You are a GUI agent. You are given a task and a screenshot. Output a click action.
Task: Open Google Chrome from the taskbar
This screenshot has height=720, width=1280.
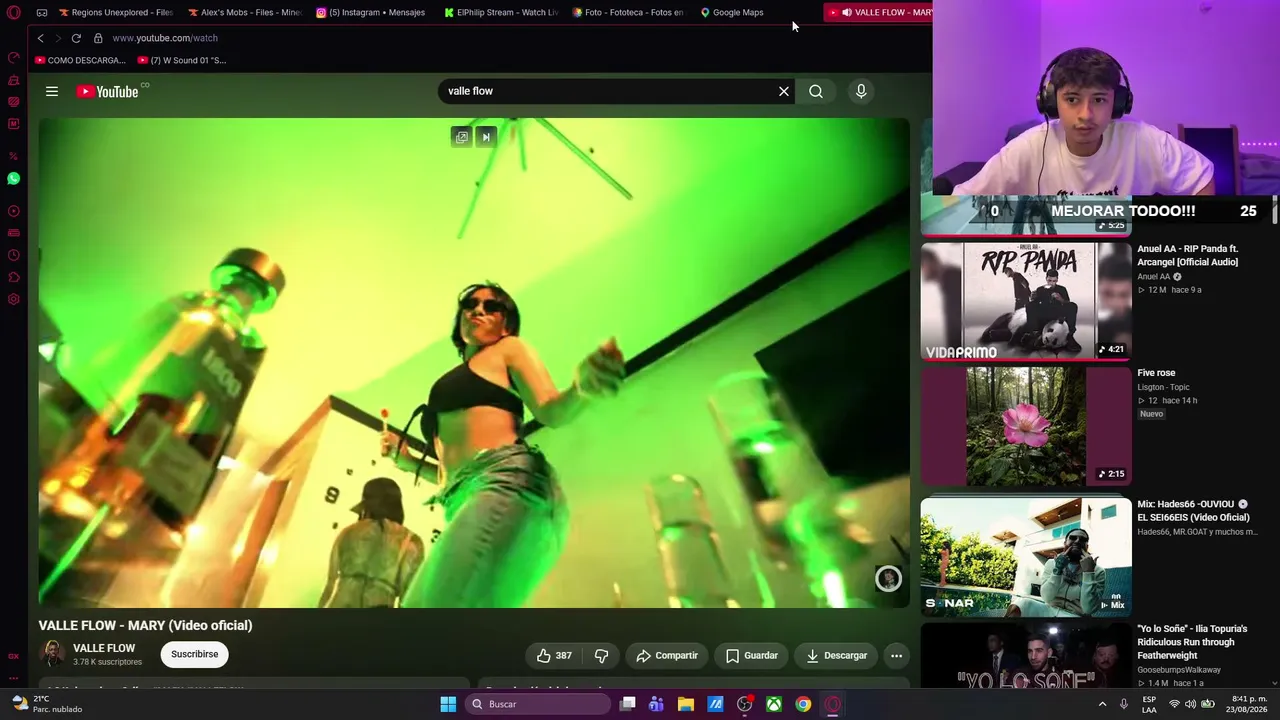click(803, 704)
